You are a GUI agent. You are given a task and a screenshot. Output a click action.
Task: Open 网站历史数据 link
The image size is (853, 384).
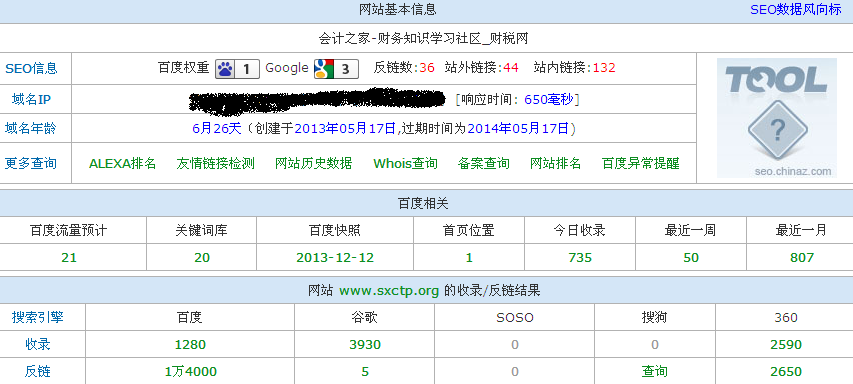click(313, 163)
